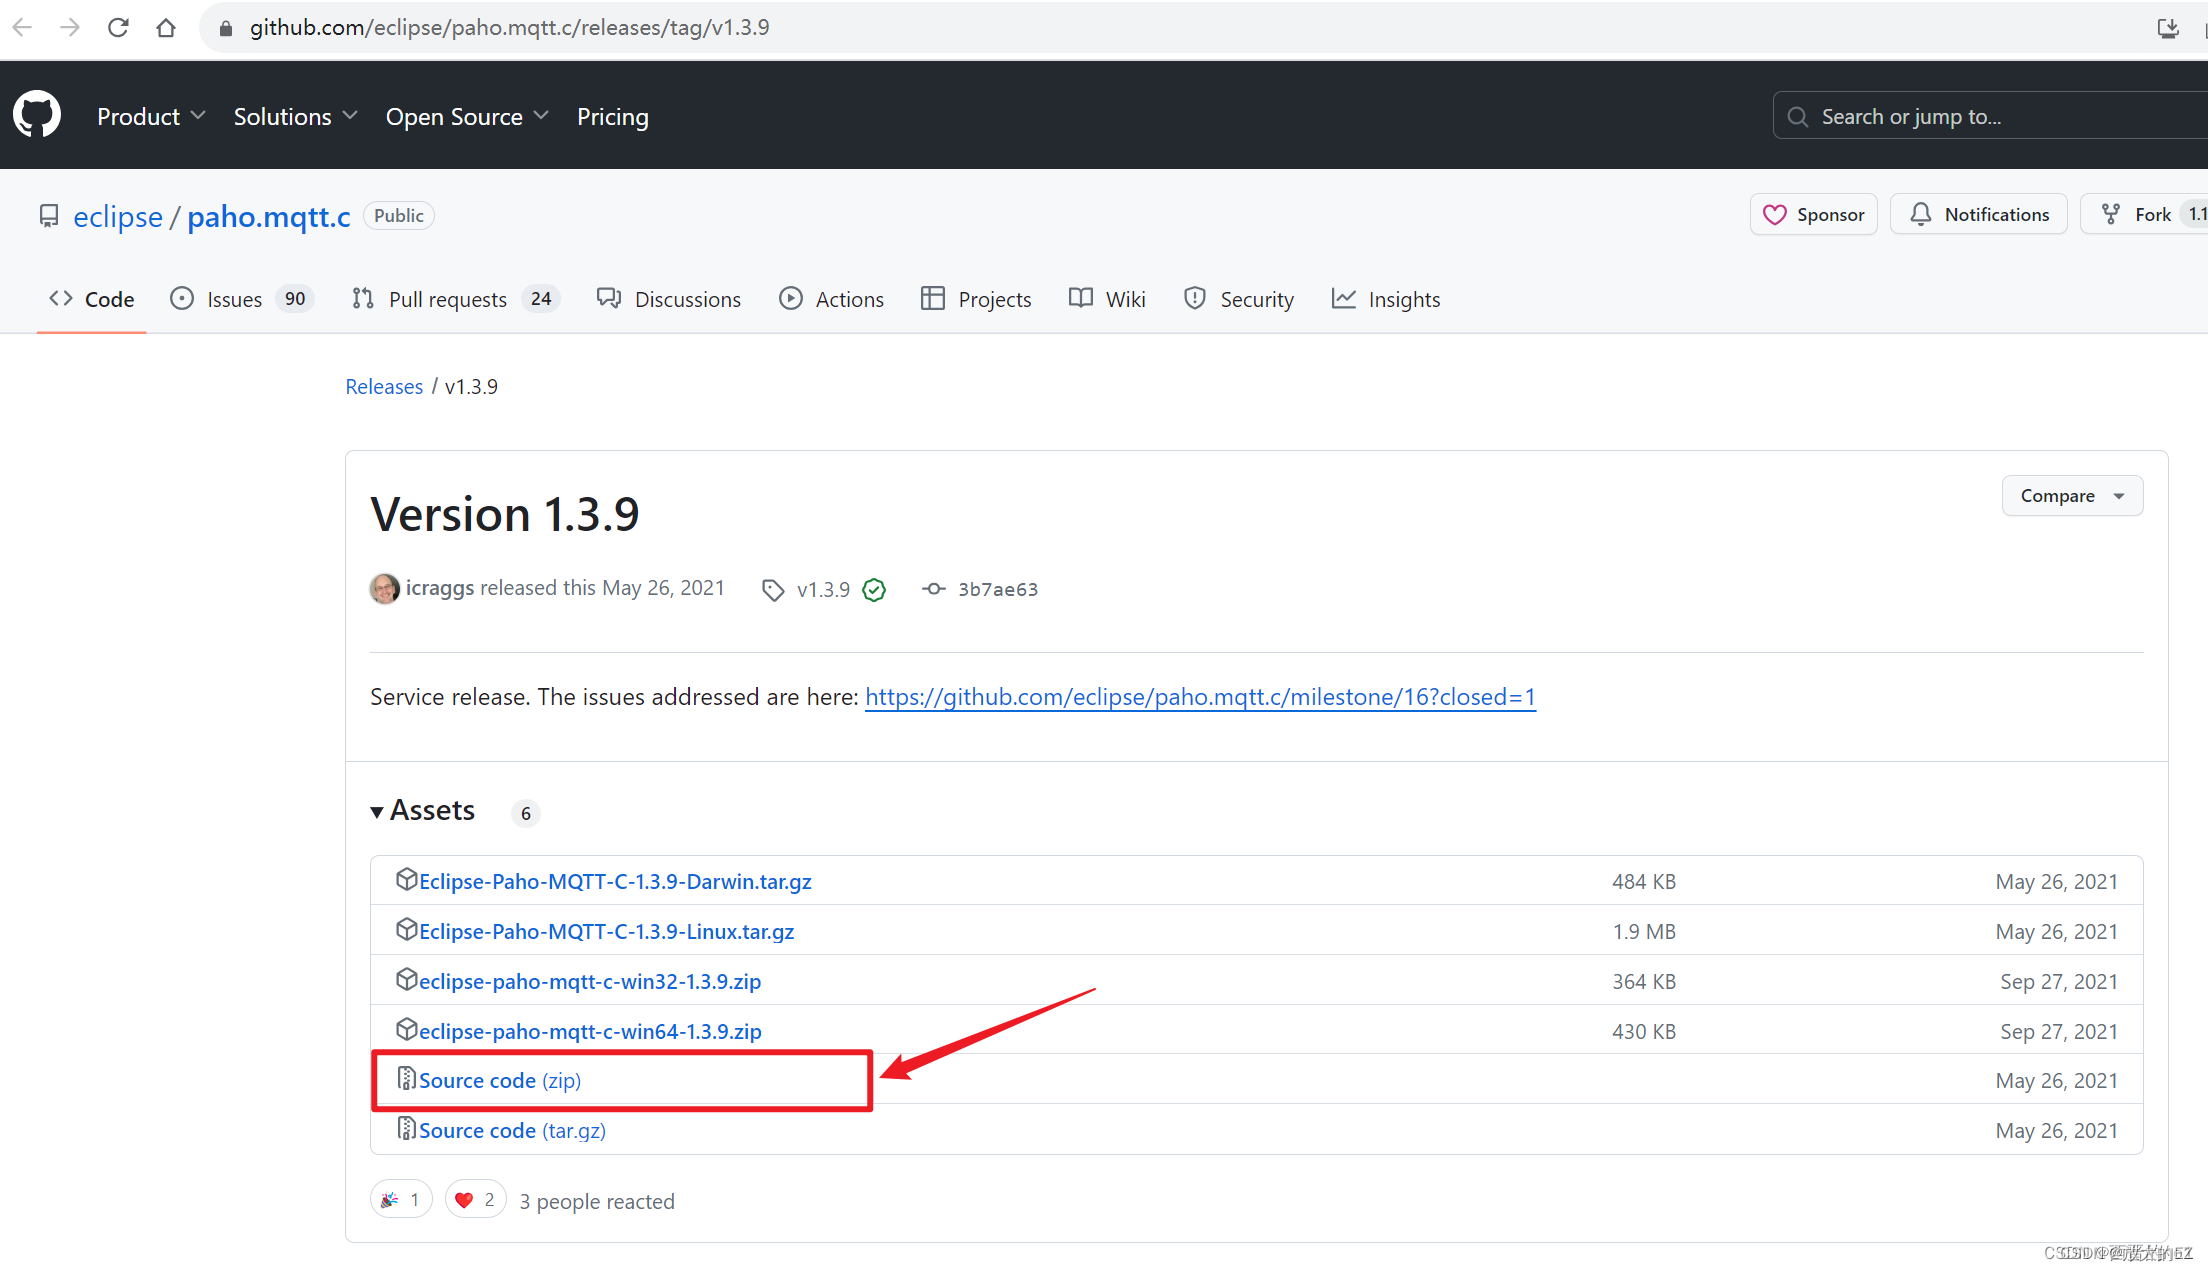Click the browser home icon
Screen dimensions: 2208x1271
click(166, 27)
